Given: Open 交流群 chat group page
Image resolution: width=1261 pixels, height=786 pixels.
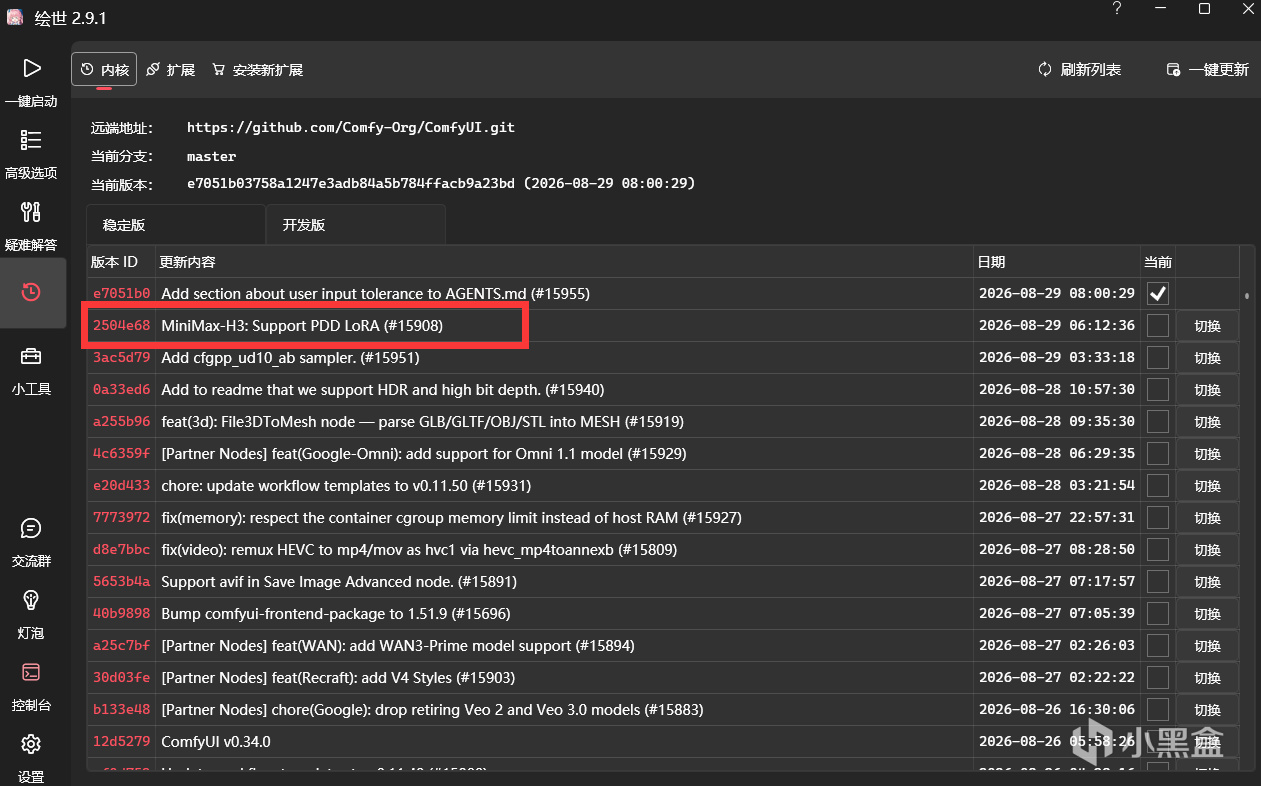Looking at the screenshot, I should (31, 543).
